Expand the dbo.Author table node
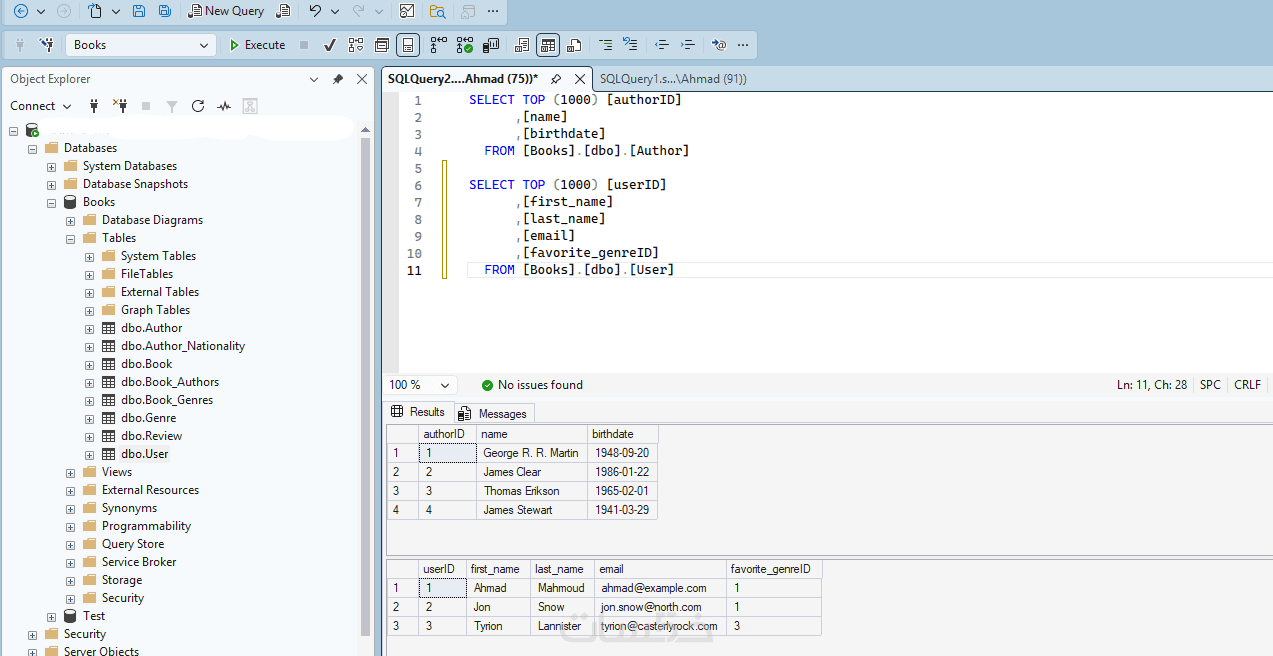1273x656 pixels. 90,328
